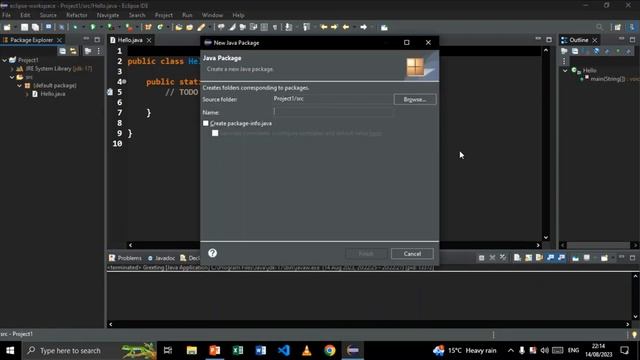
Task: Click the Collapse All icon in Package Explorer
Action: click(x=62, y=51)
